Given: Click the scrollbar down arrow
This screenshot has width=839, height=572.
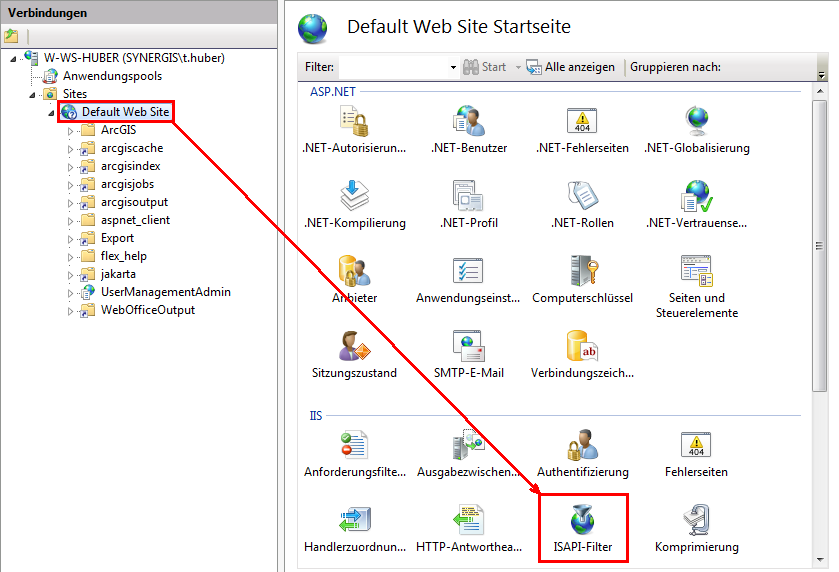Looking at the screenshot, I should (820, 560).
